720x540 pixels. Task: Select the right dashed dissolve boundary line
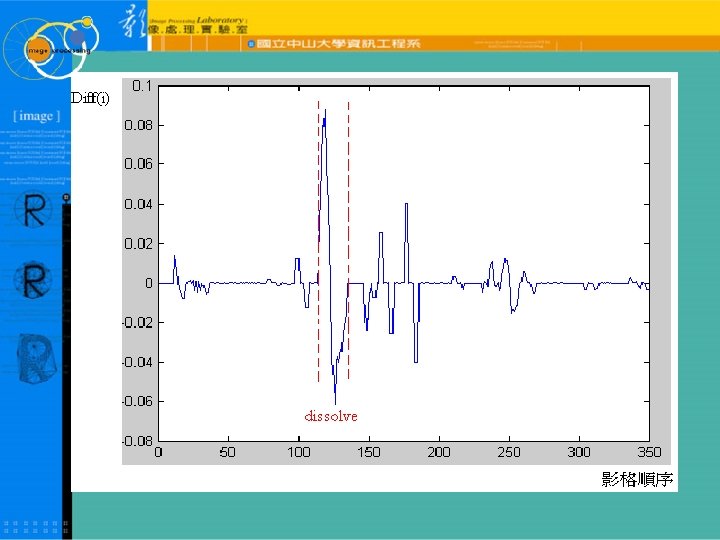click(x=349, y=241)
